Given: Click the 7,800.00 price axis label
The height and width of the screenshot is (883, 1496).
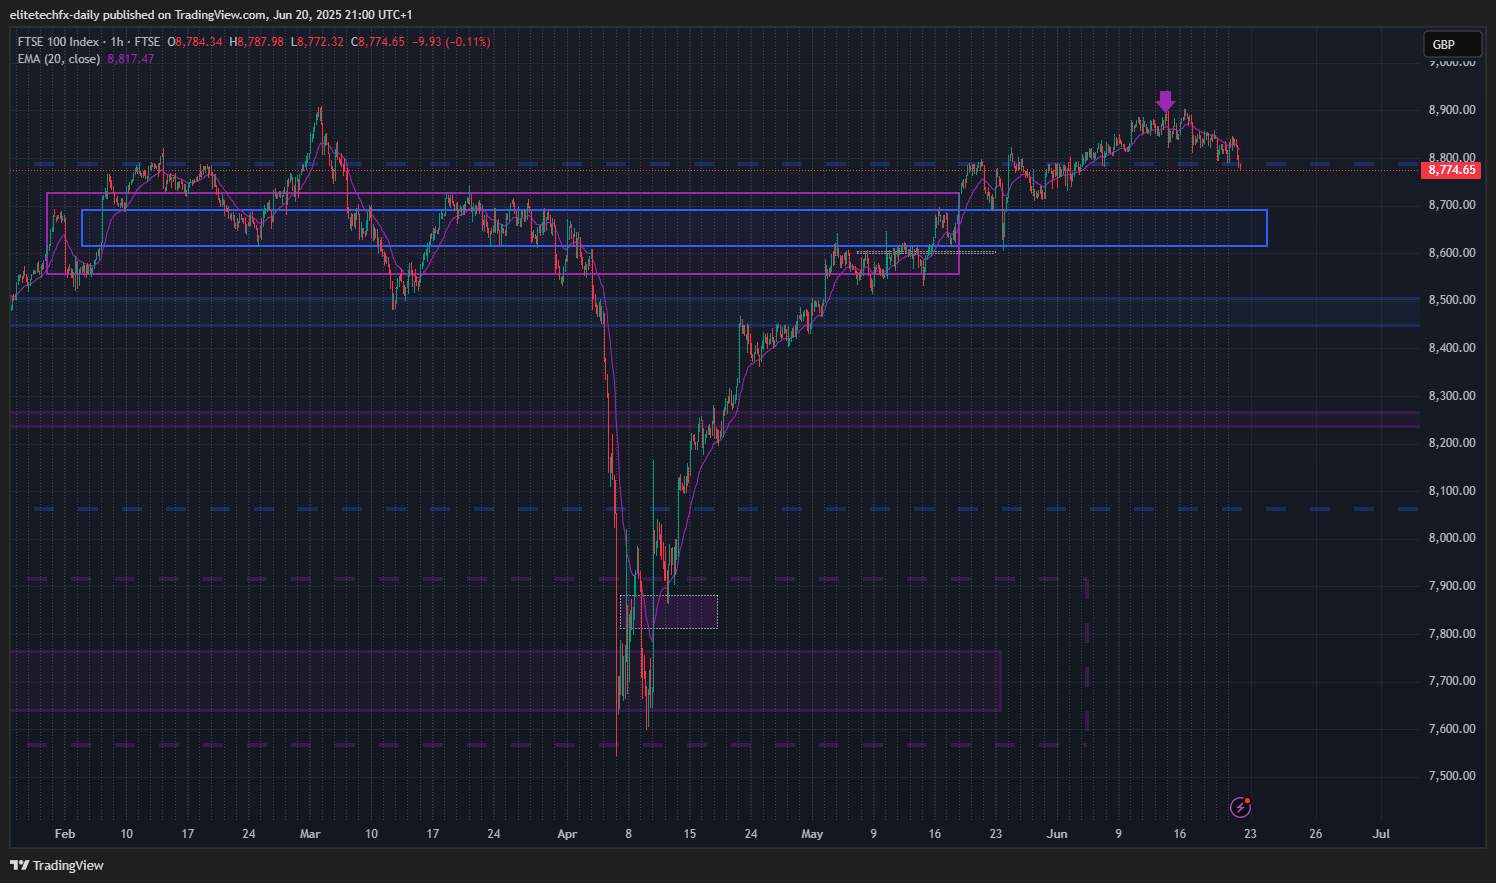Looking at the screenshot, I should 1452,634.
